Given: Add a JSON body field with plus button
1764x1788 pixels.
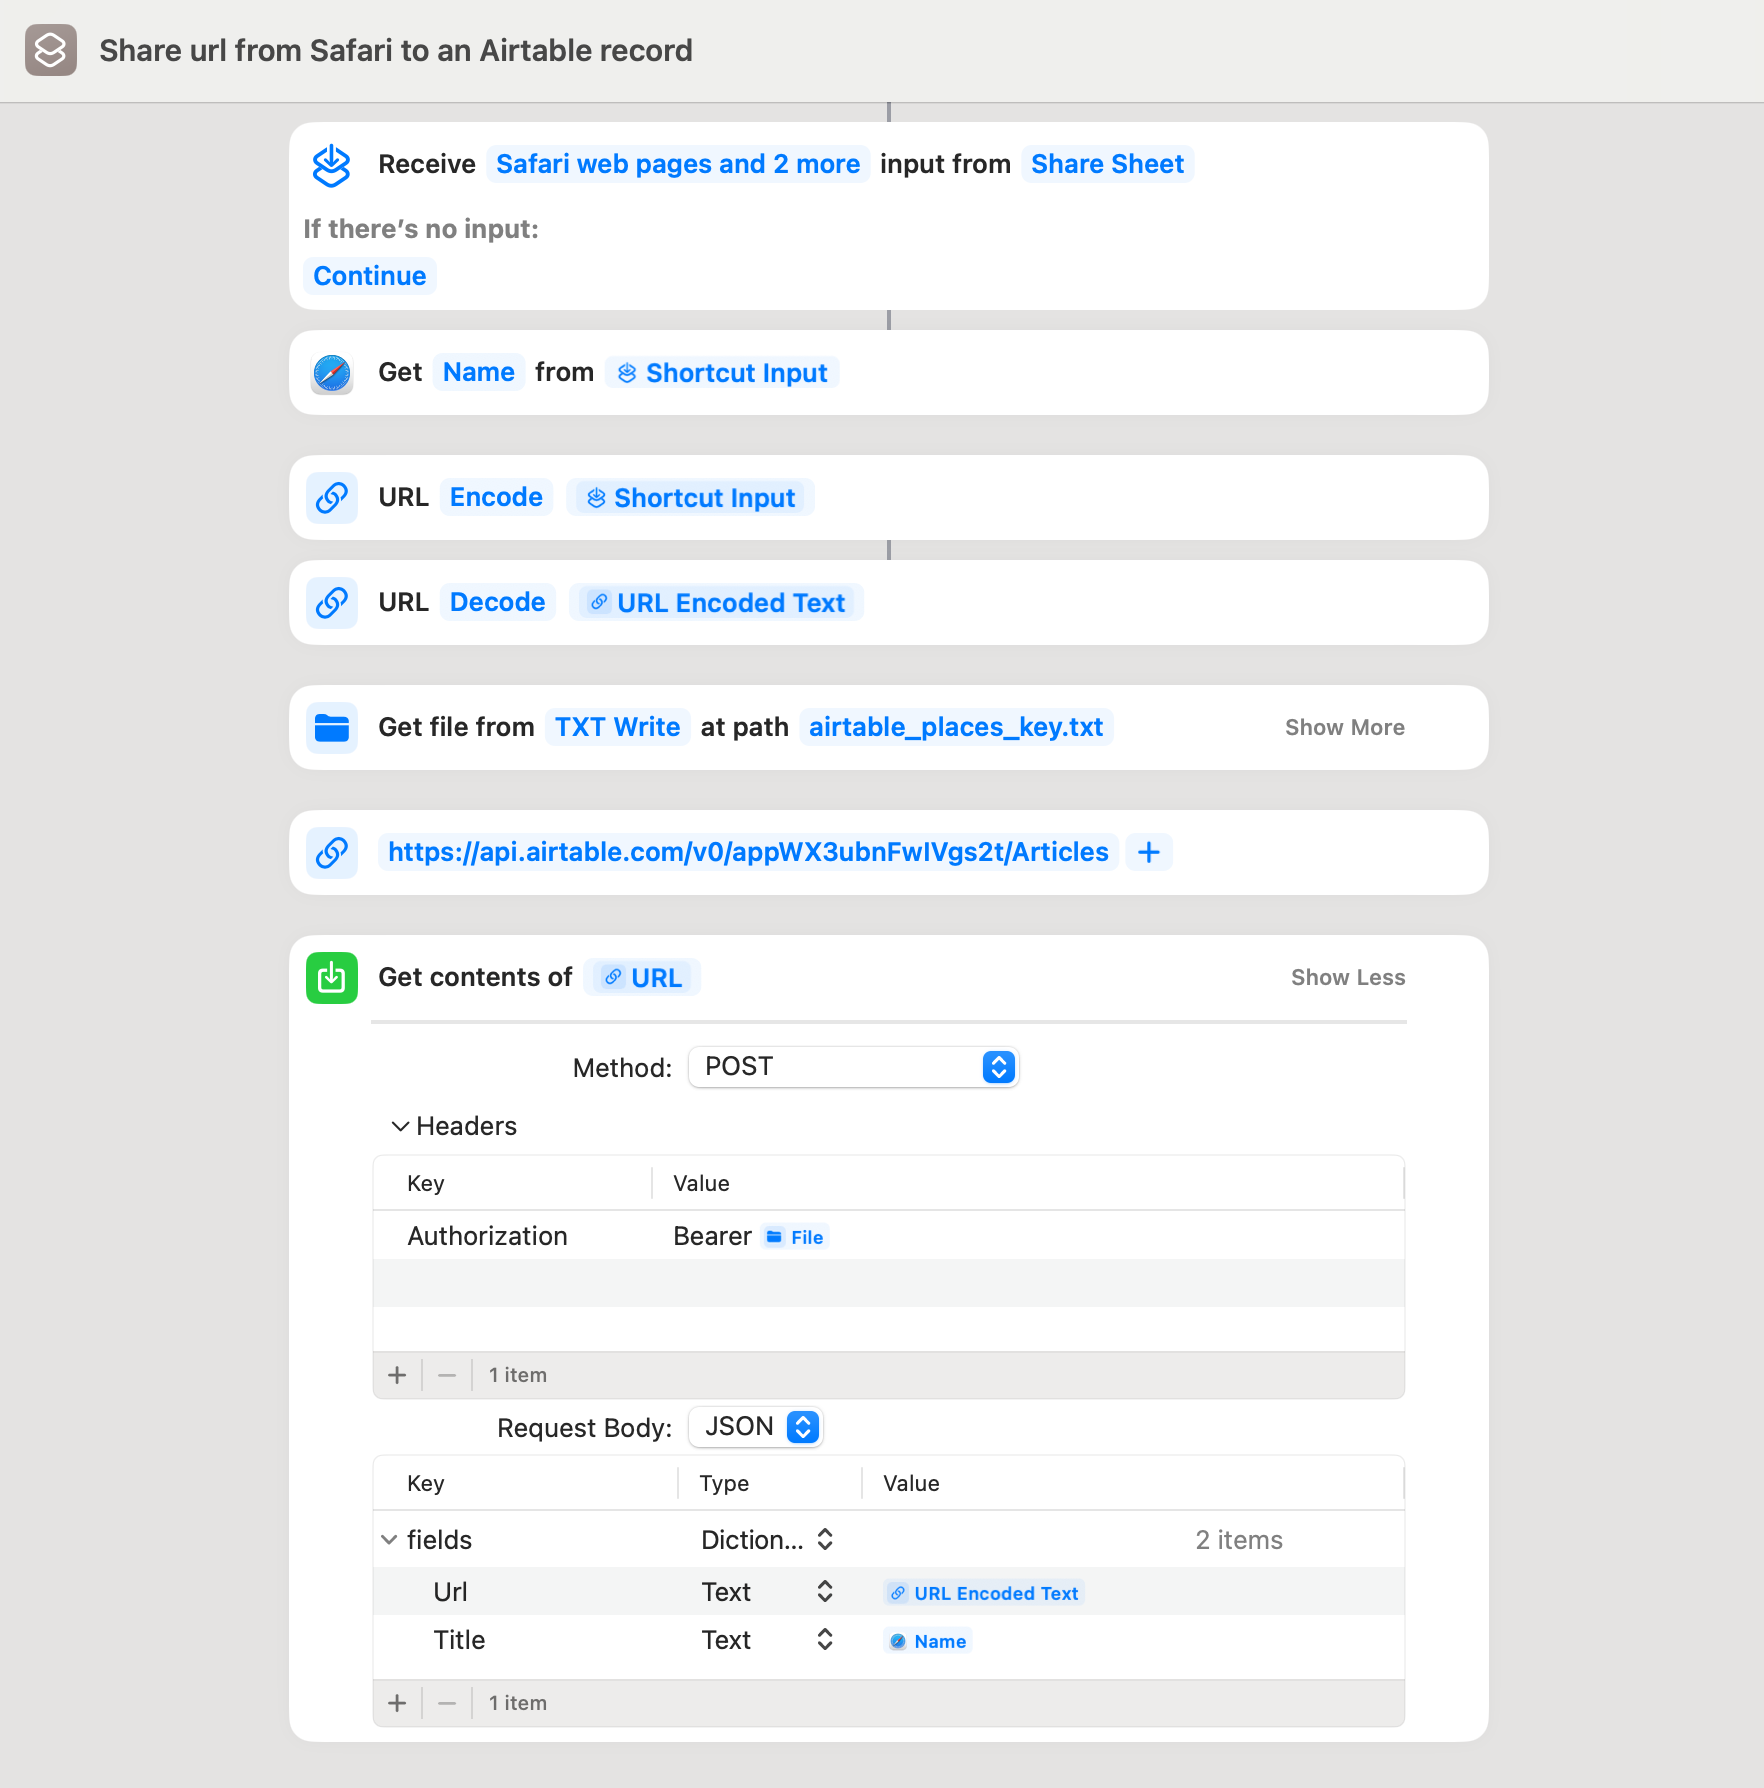Looking at the screenshot, I should click(x=397, y=1703).
